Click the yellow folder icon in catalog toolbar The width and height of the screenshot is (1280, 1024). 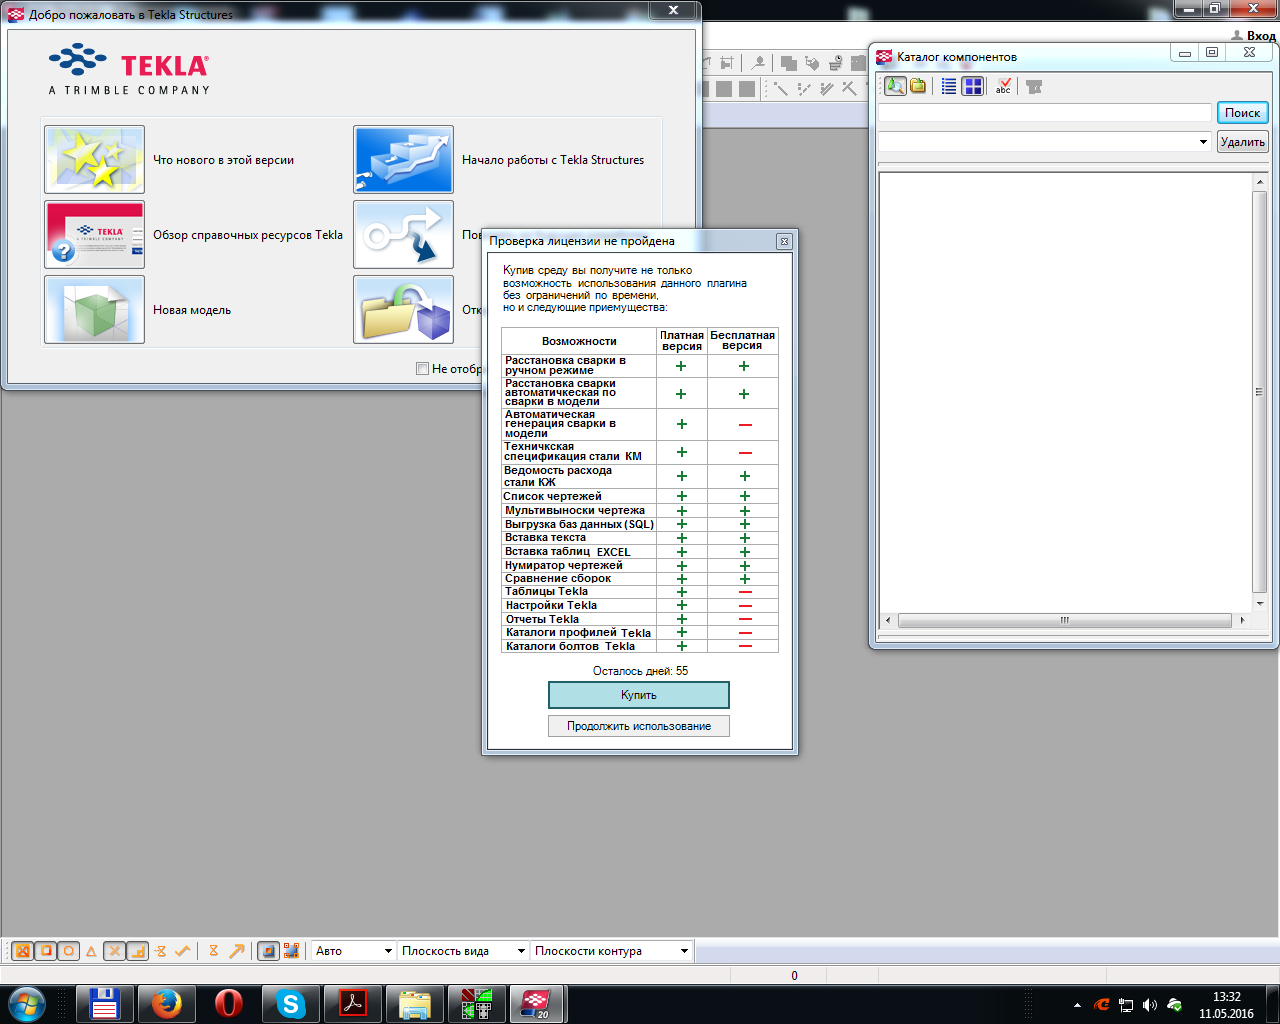[x=918, y=86]
